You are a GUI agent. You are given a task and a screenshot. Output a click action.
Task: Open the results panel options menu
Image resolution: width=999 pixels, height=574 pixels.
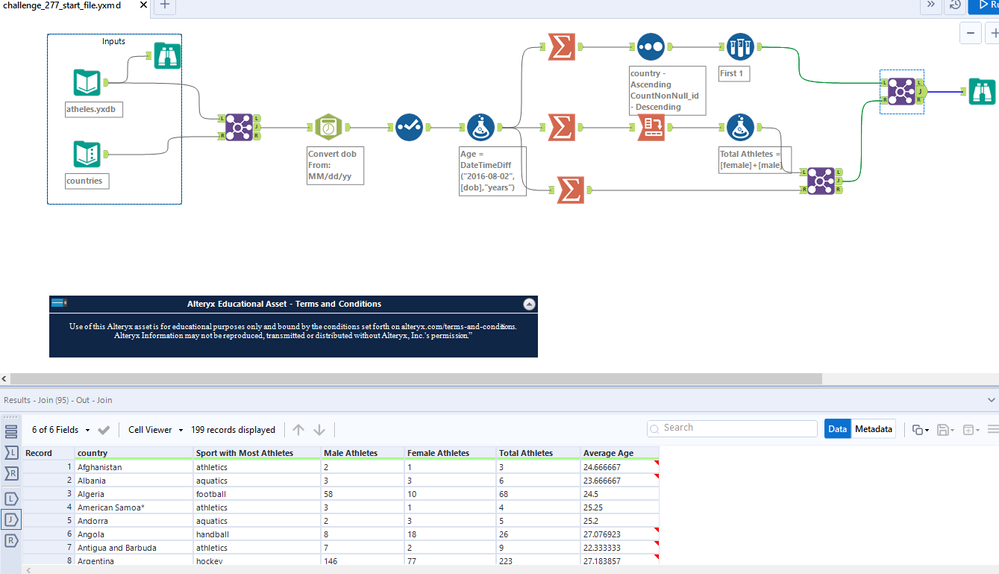[993, 430]
